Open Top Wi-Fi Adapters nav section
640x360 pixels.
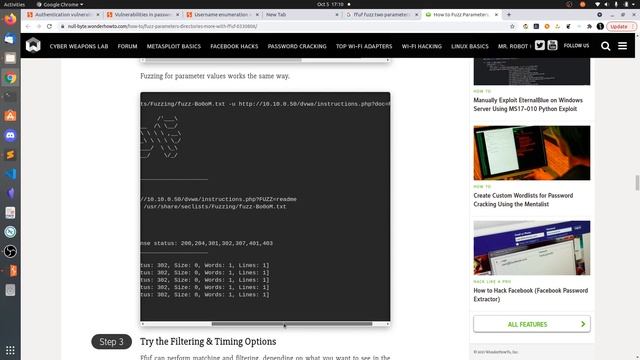(364, 46)
